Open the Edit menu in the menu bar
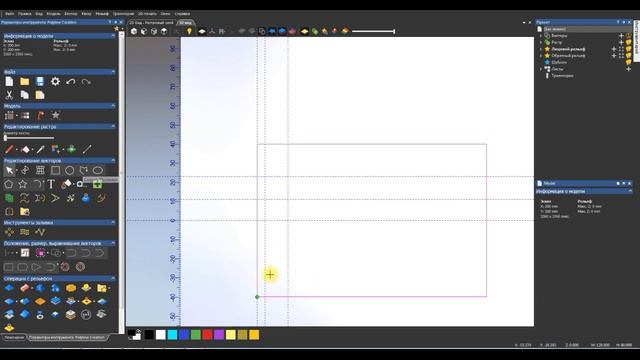This screenshot has height=360, width=640. pyautogui.click(x=24, y=14)
